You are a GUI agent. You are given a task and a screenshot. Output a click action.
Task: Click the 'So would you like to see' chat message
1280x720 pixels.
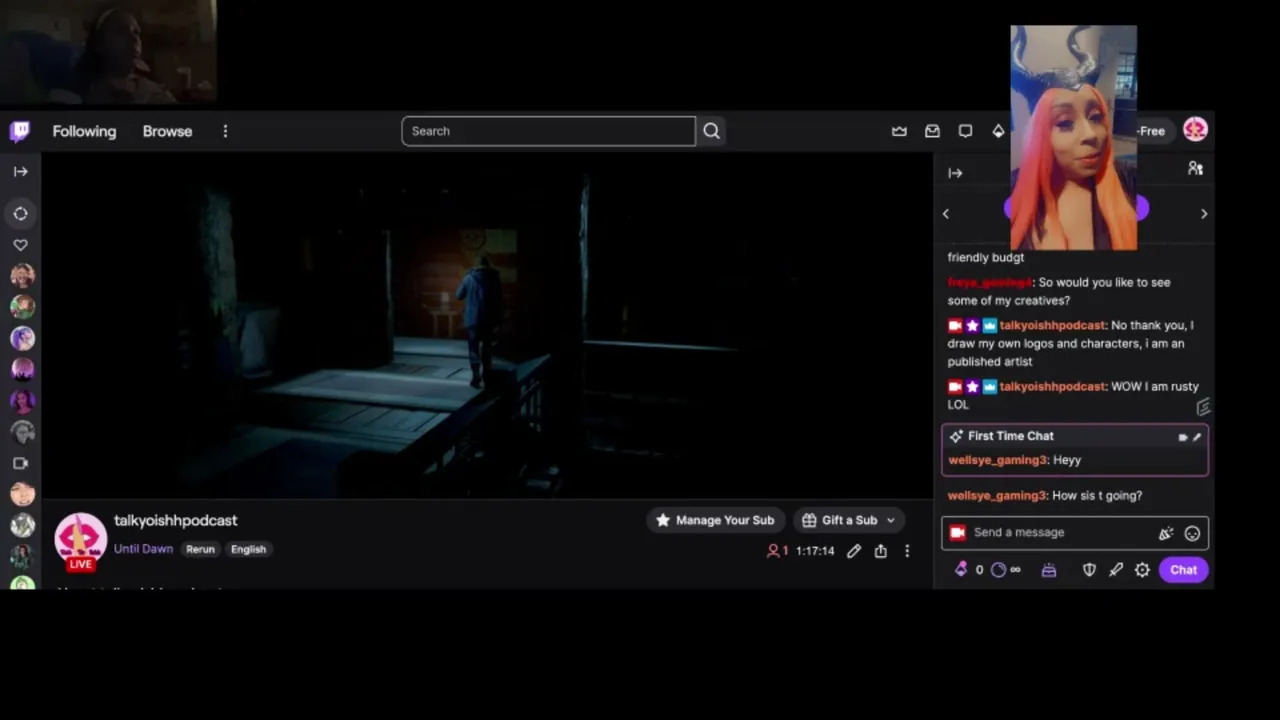[x=1059, y=291]
